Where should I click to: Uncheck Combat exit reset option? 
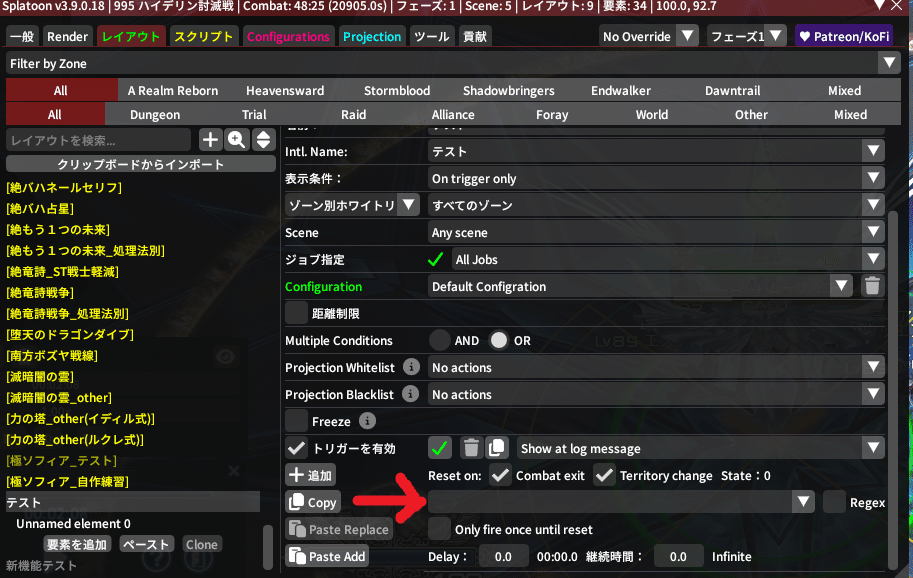[500, 476]
